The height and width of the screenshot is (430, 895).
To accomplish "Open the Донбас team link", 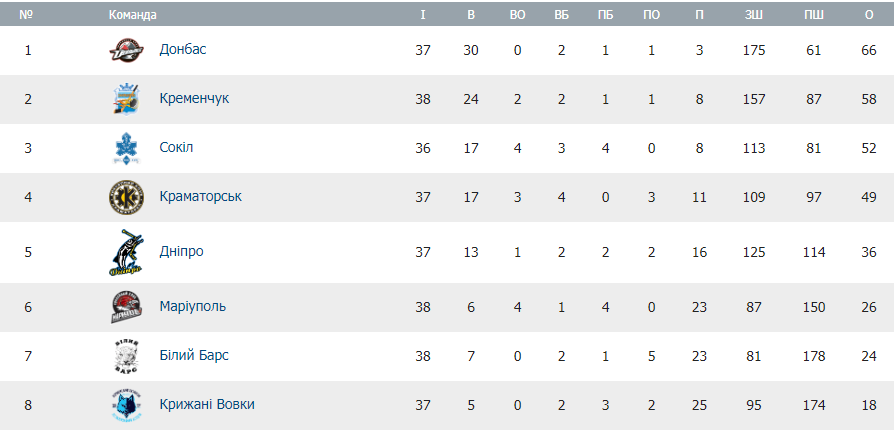I will tap(183, 49).
